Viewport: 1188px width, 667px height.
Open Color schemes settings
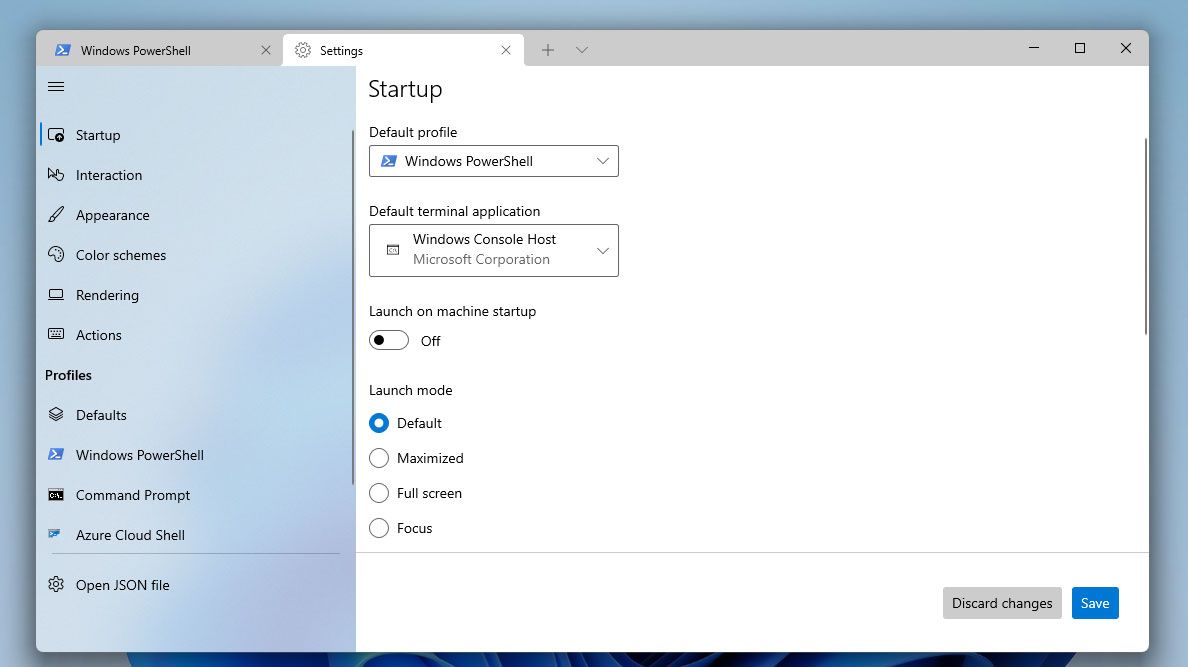[x=120, y=255]
